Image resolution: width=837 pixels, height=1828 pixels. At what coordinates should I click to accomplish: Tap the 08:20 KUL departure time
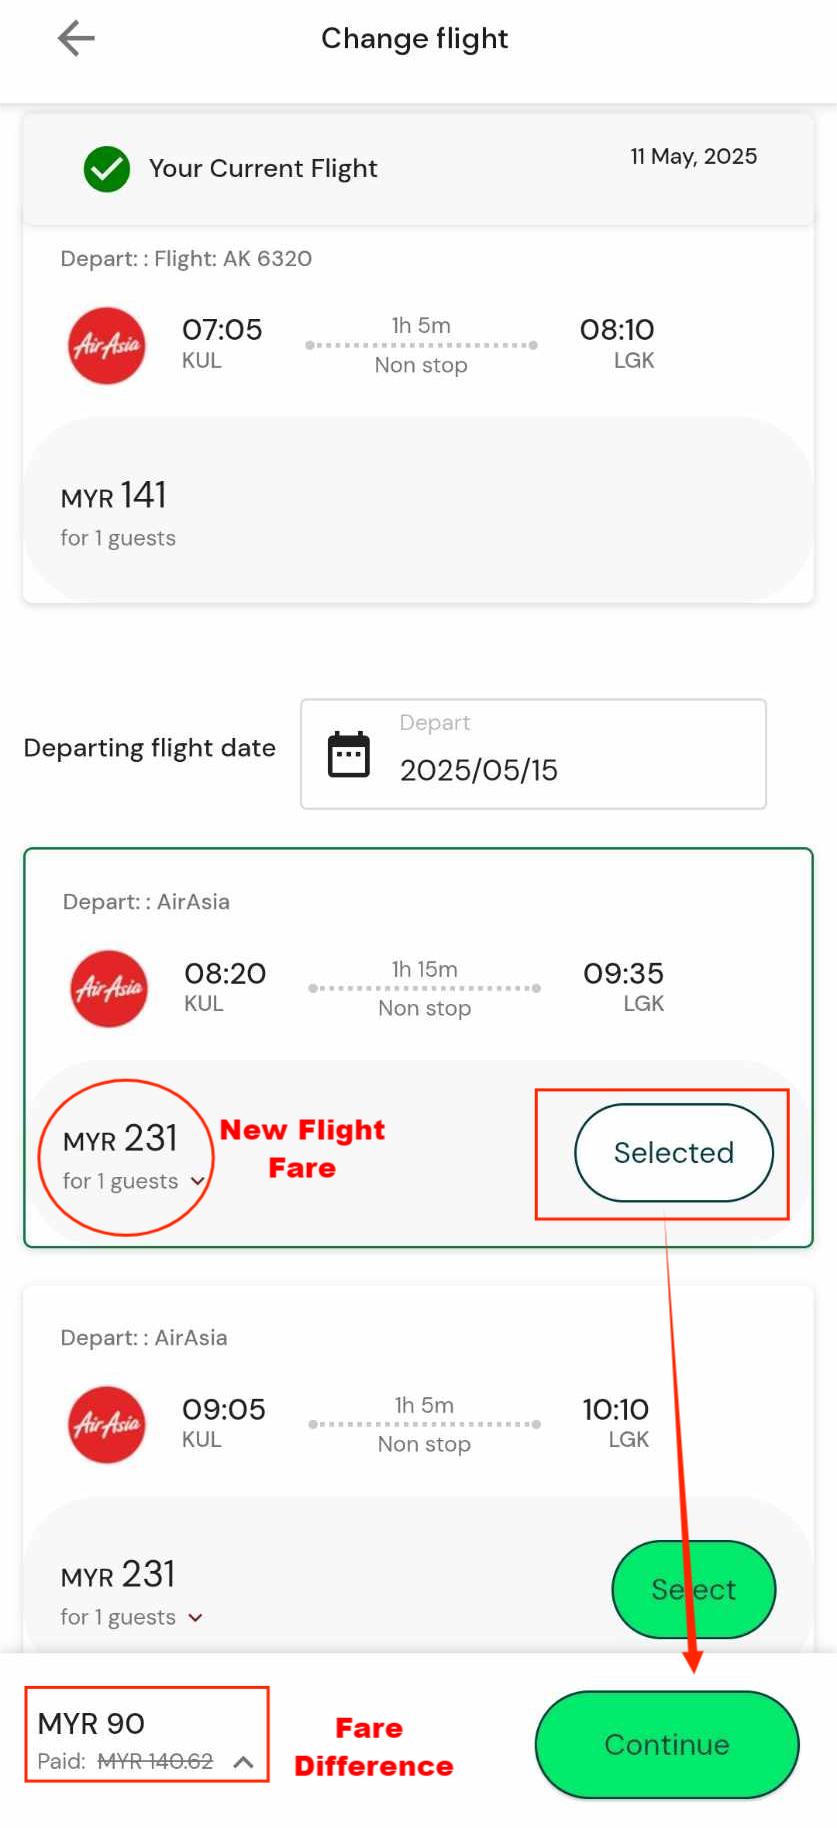point(225,974)
